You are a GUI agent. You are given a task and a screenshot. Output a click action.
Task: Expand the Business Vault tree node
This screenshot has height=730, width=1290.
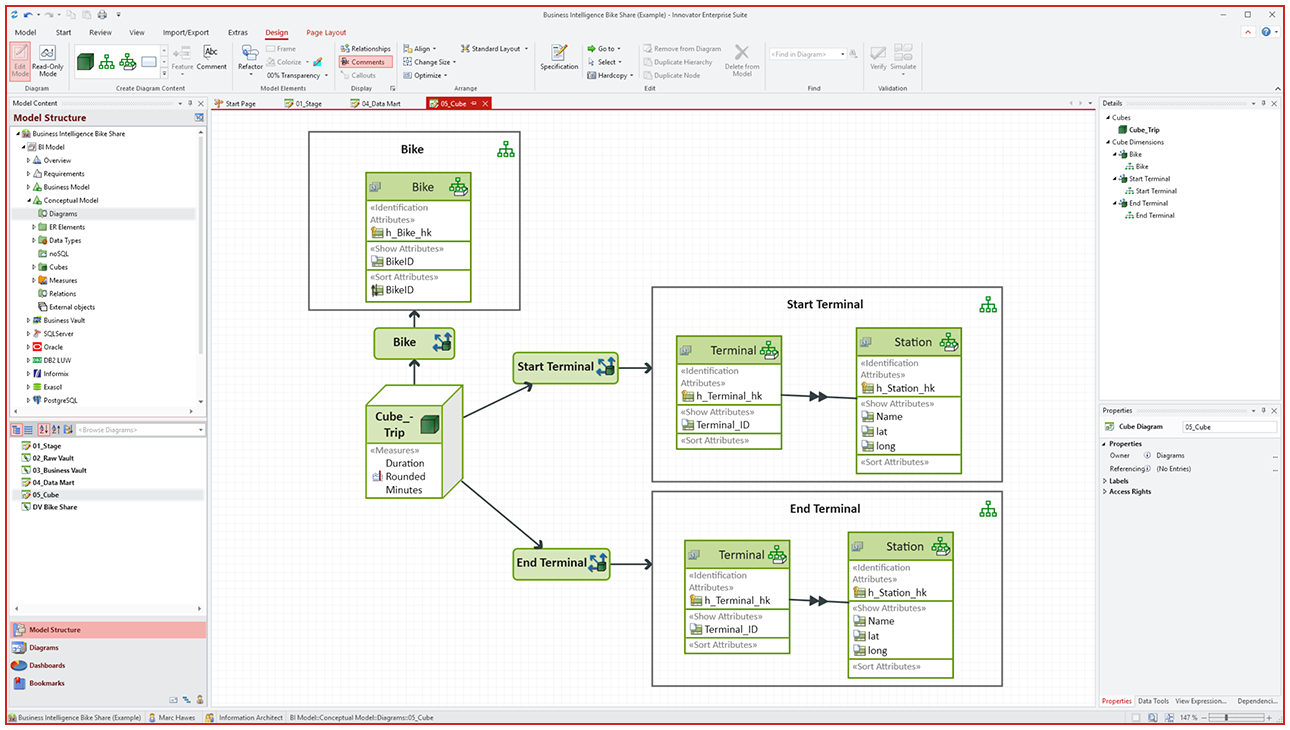29,320
